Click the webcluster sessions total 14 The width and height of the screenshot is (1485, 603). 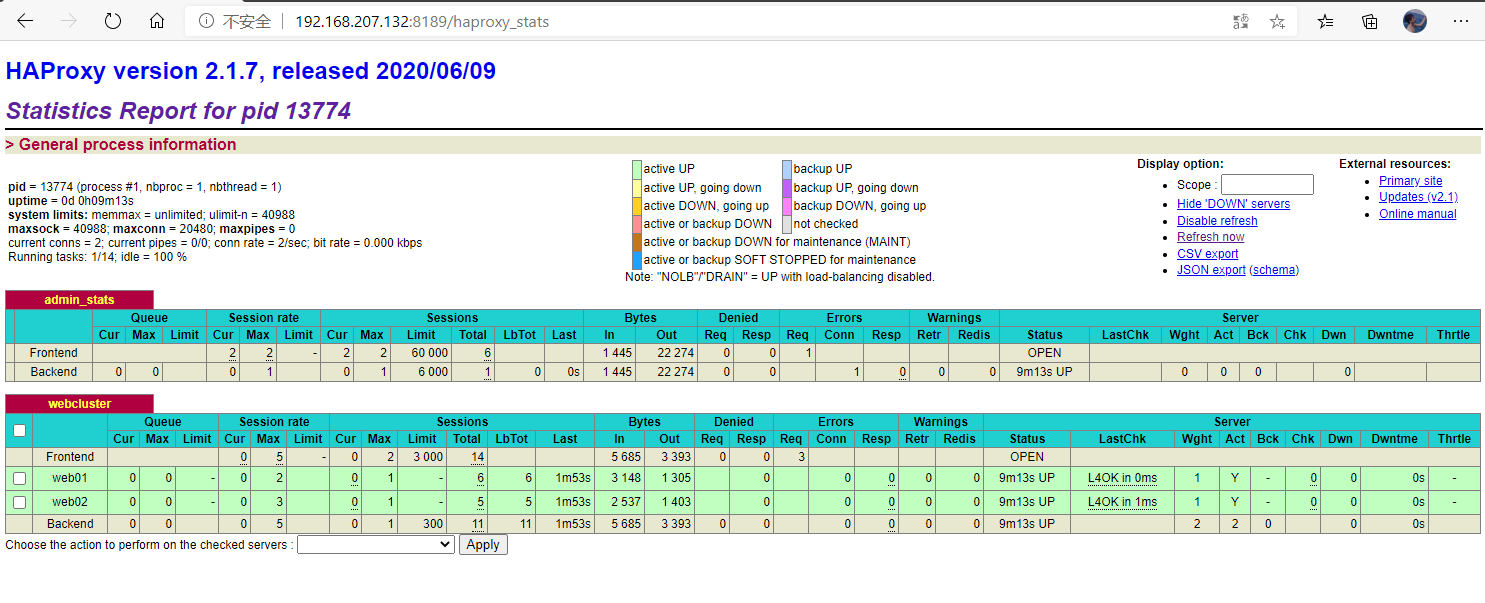pyautogui.click(x=479, y=457)
